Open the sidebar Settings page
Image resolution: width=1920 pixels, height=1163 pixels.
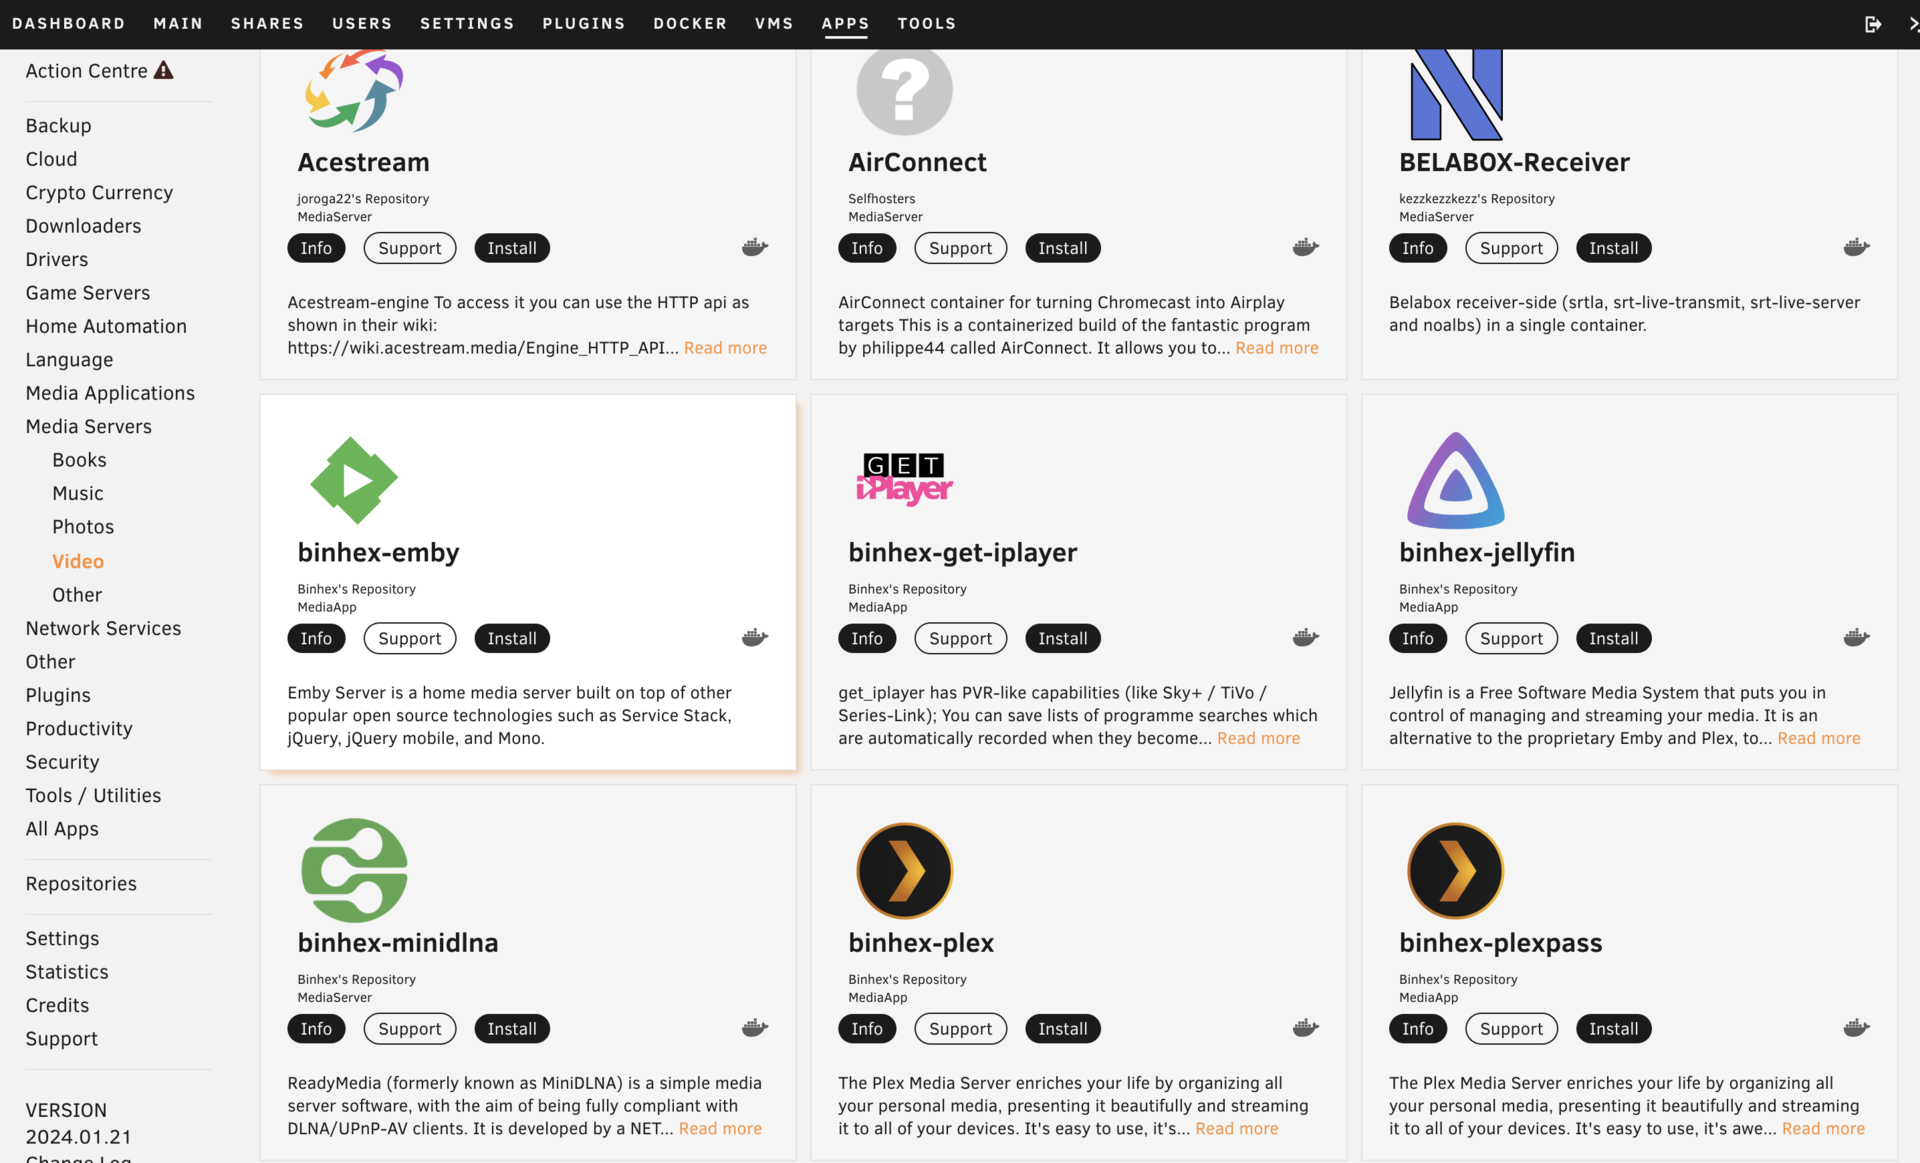point(62,938)
